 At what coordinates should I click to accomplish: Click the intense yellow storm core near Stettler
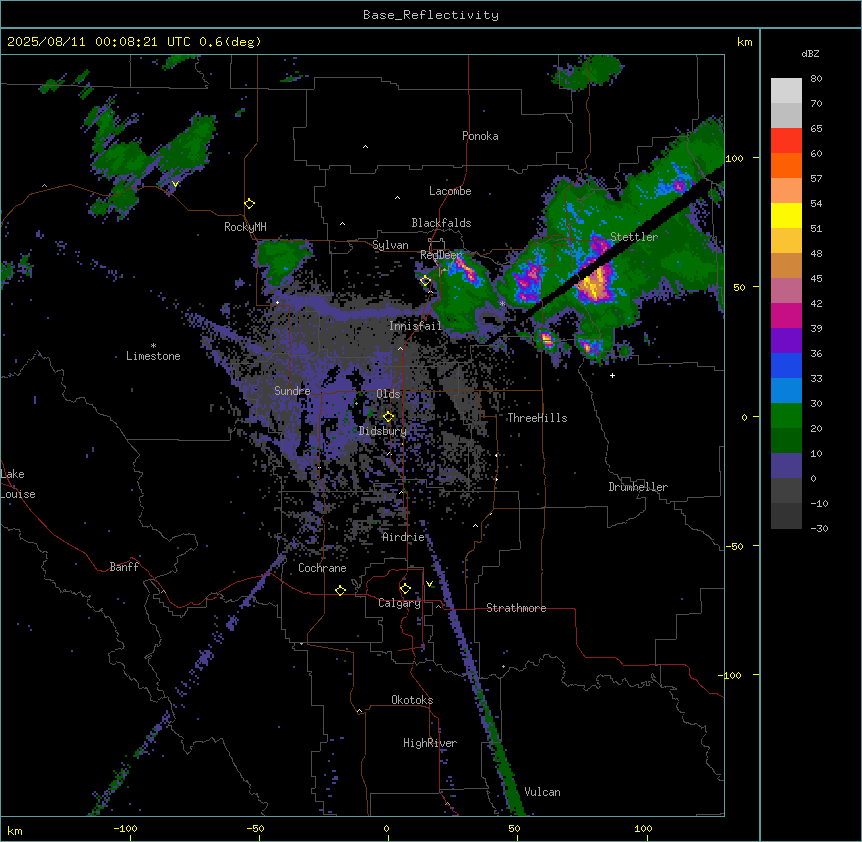click(x=595, y=284)
